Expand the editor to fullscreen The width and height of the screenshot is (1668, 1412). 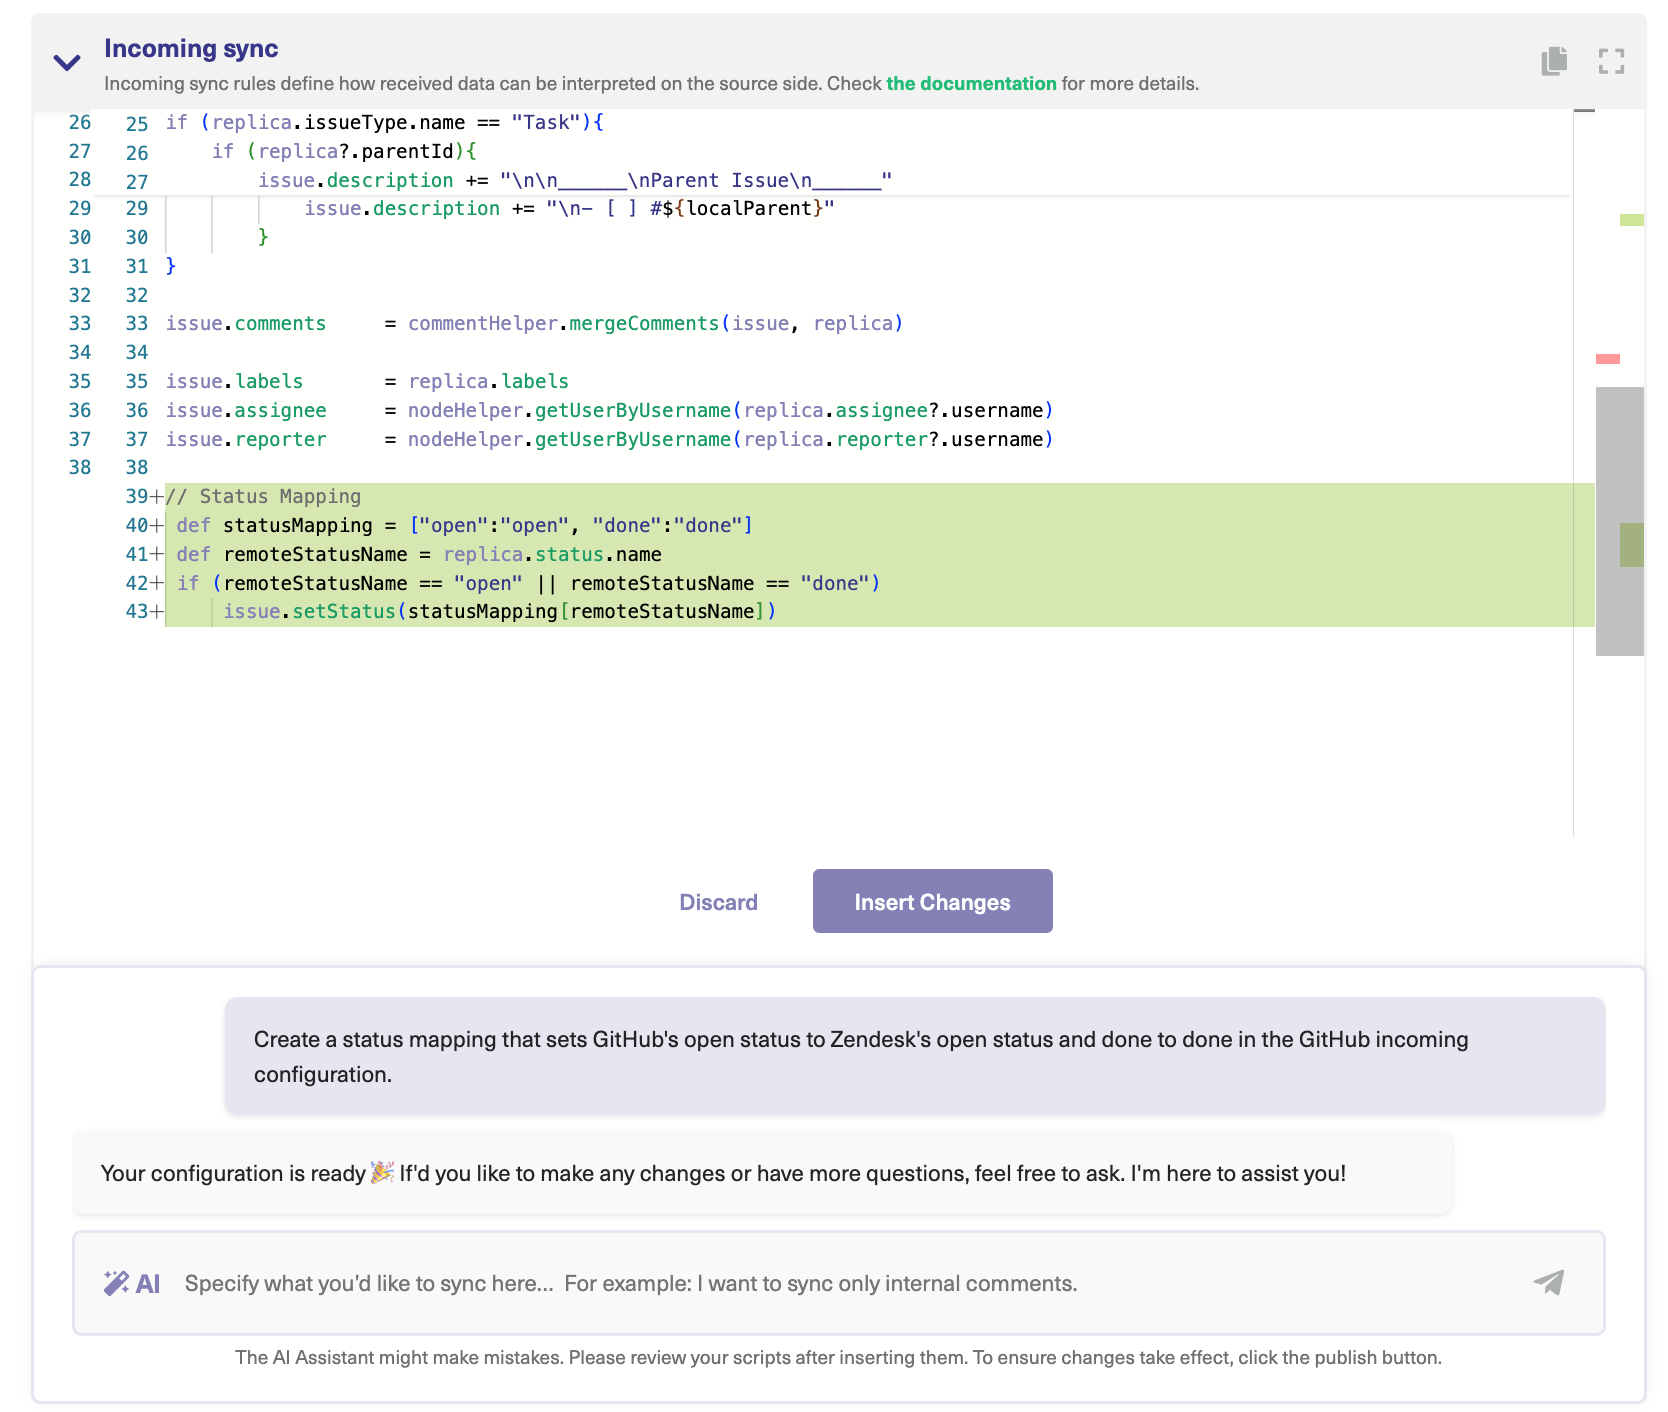point(1611,61)
